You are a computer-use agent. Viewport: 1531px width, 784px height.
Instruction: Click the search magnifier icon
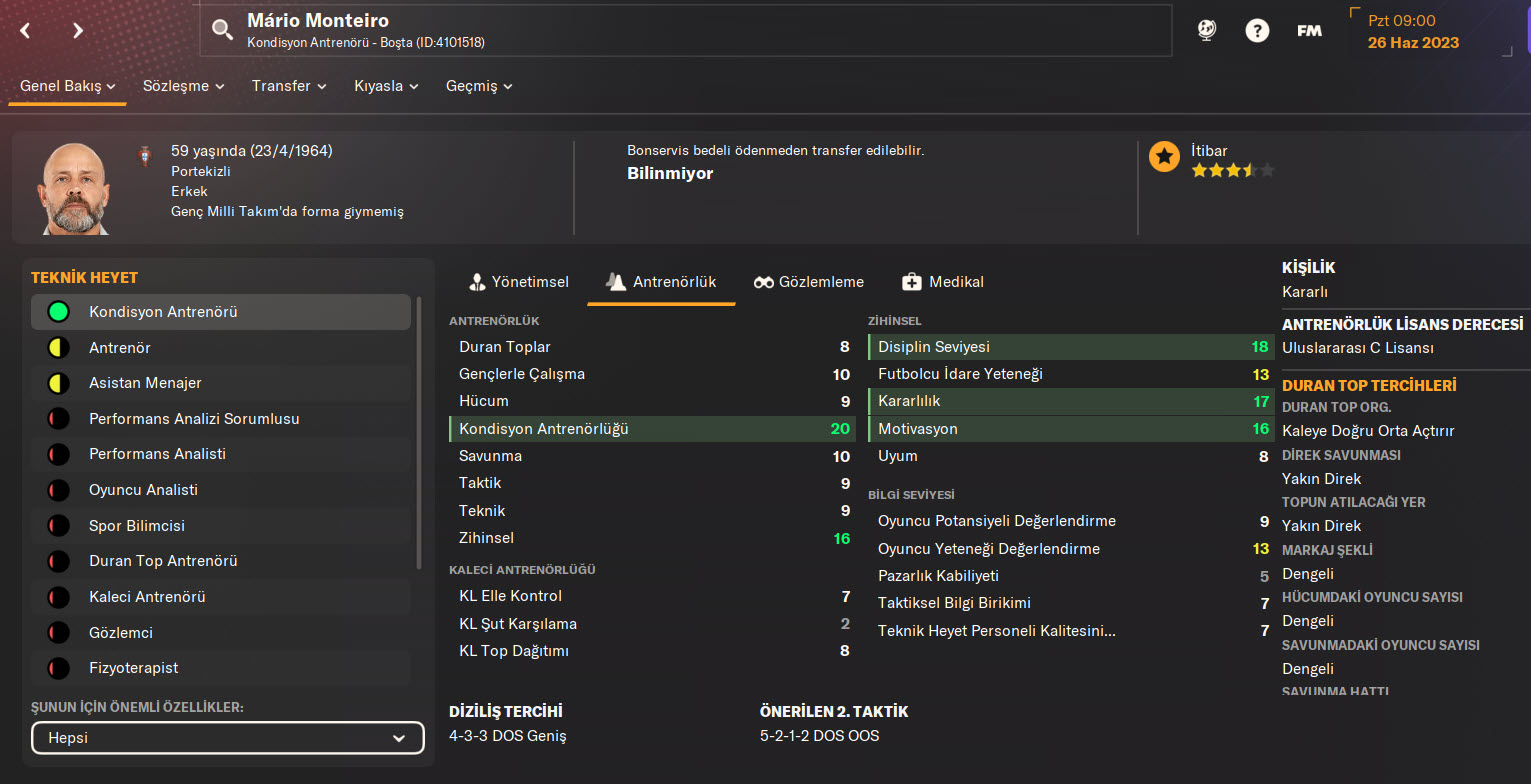[222, 31]
